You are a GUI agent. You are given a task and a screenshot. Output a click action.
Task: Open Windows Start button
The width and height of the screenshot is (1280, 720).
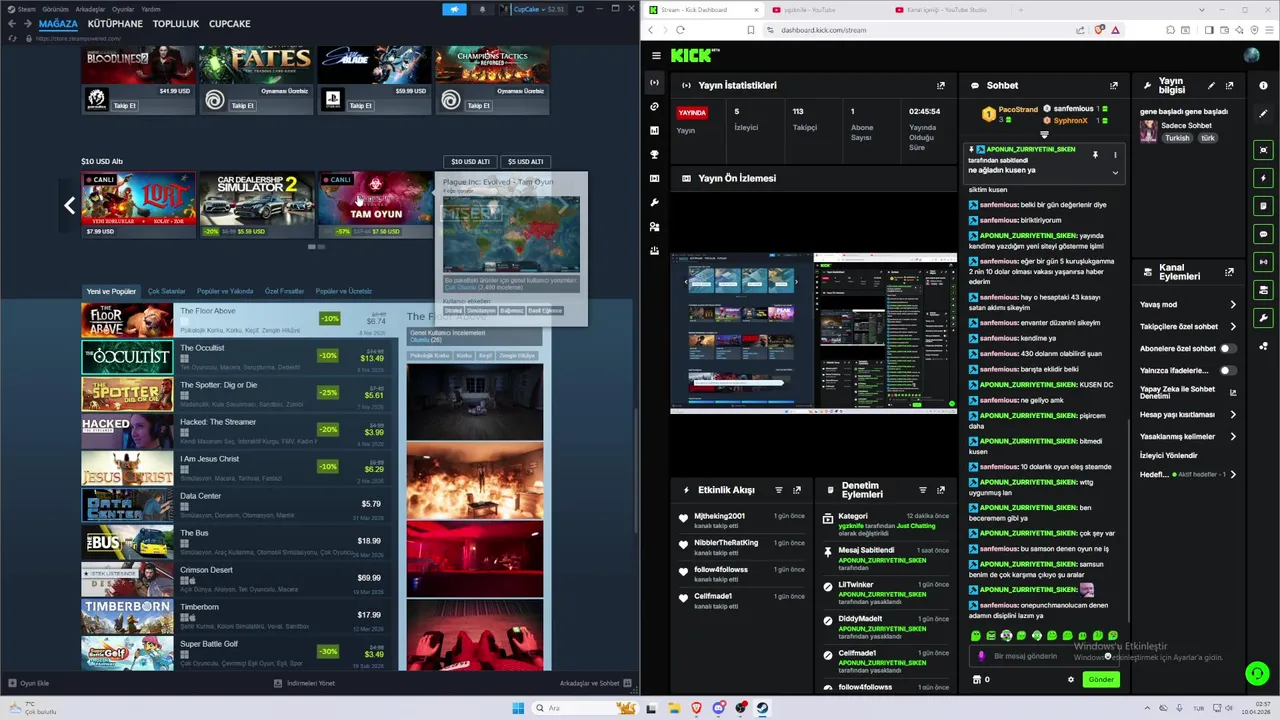coord(518,708)
